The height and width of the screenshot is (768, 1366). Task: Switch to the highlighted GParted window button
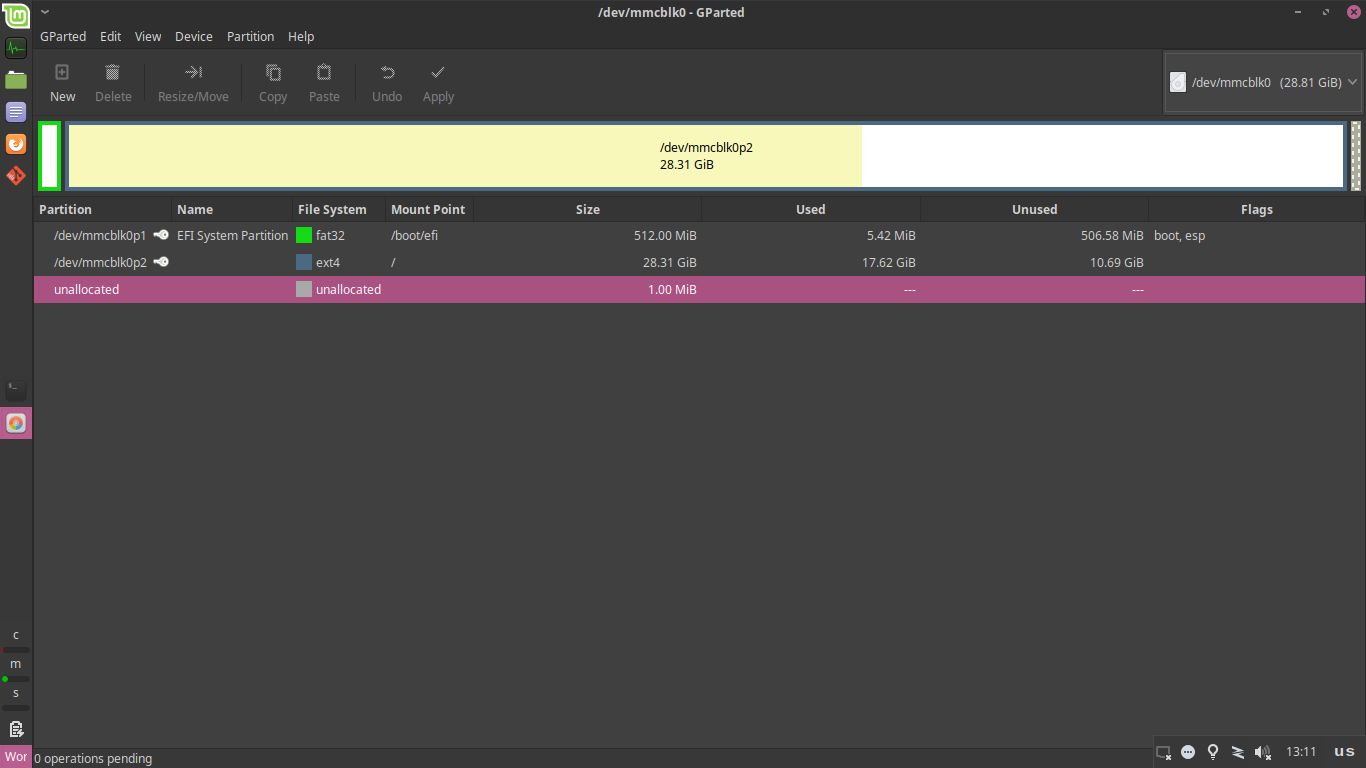pyautogui.click(x=16, y=423)
